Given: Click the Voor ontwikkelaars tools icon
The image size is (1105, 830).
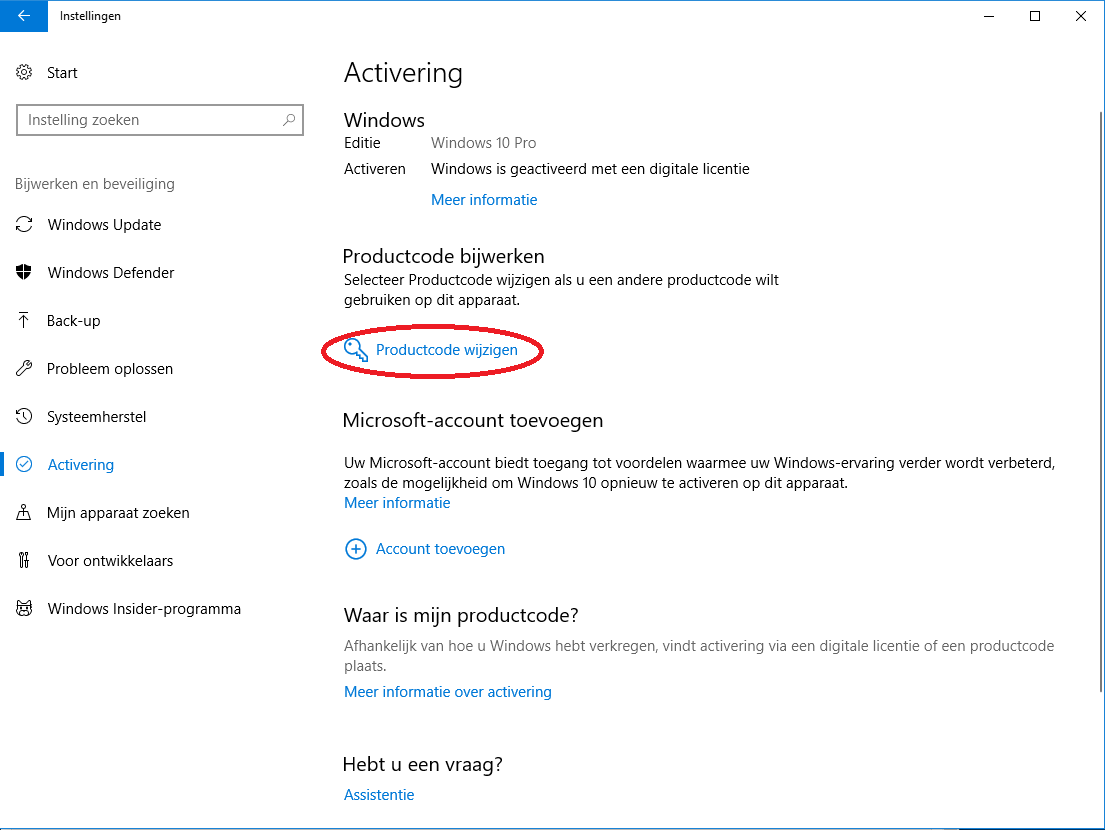Looking at the screenshot, I should (24, 560).
